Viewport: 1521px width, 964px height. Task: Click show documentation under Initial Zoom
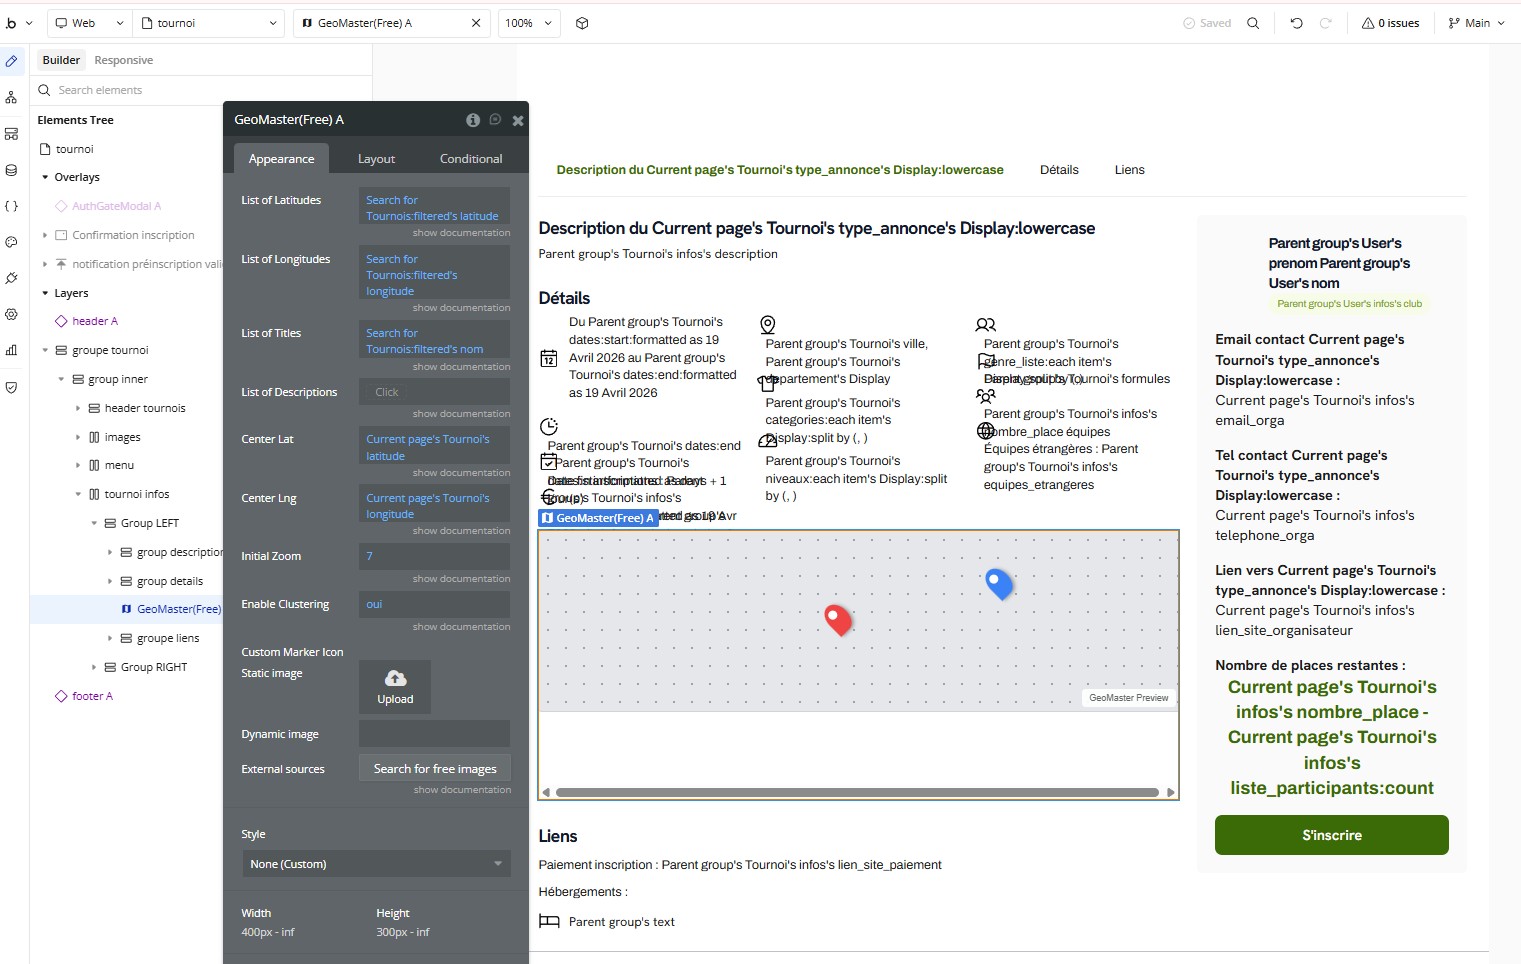tap(461, 579)
